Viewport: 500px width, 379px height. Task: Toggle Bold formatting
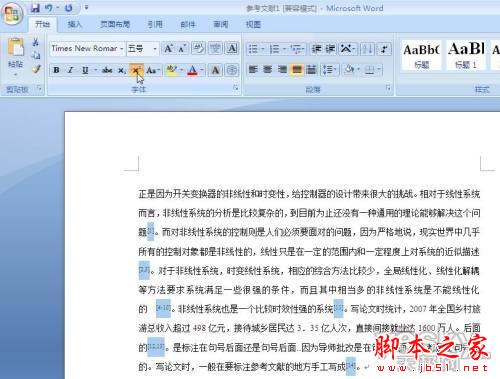tap(56, 70)
